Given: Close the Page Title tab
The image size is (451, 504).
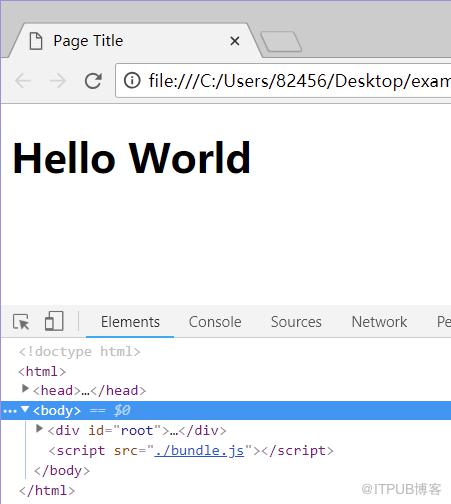Looking at the screenshot, I should (235, 41).
